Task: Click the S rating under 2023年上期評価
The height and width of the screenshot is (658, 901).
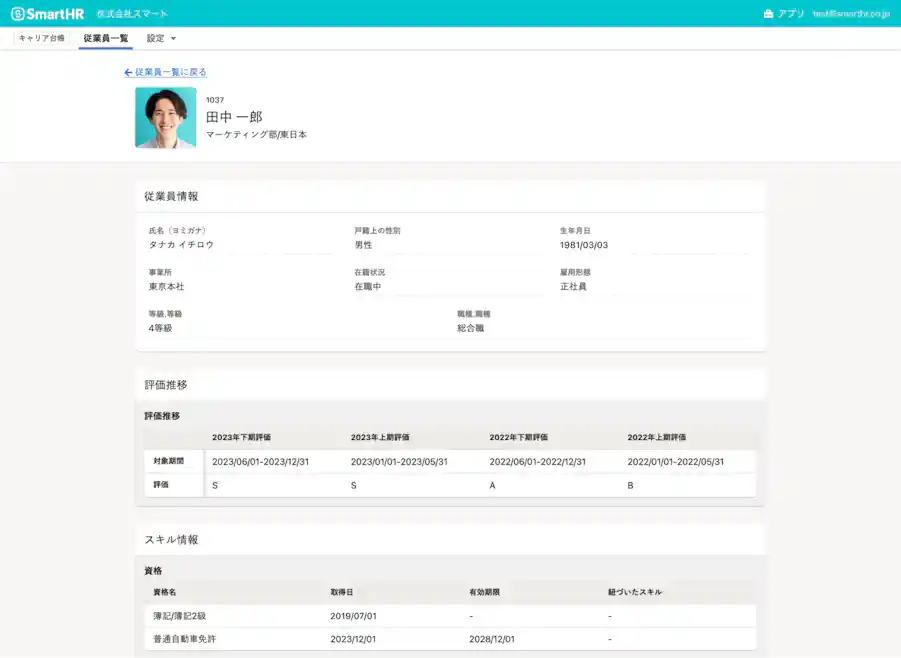Action: (351, 483)
